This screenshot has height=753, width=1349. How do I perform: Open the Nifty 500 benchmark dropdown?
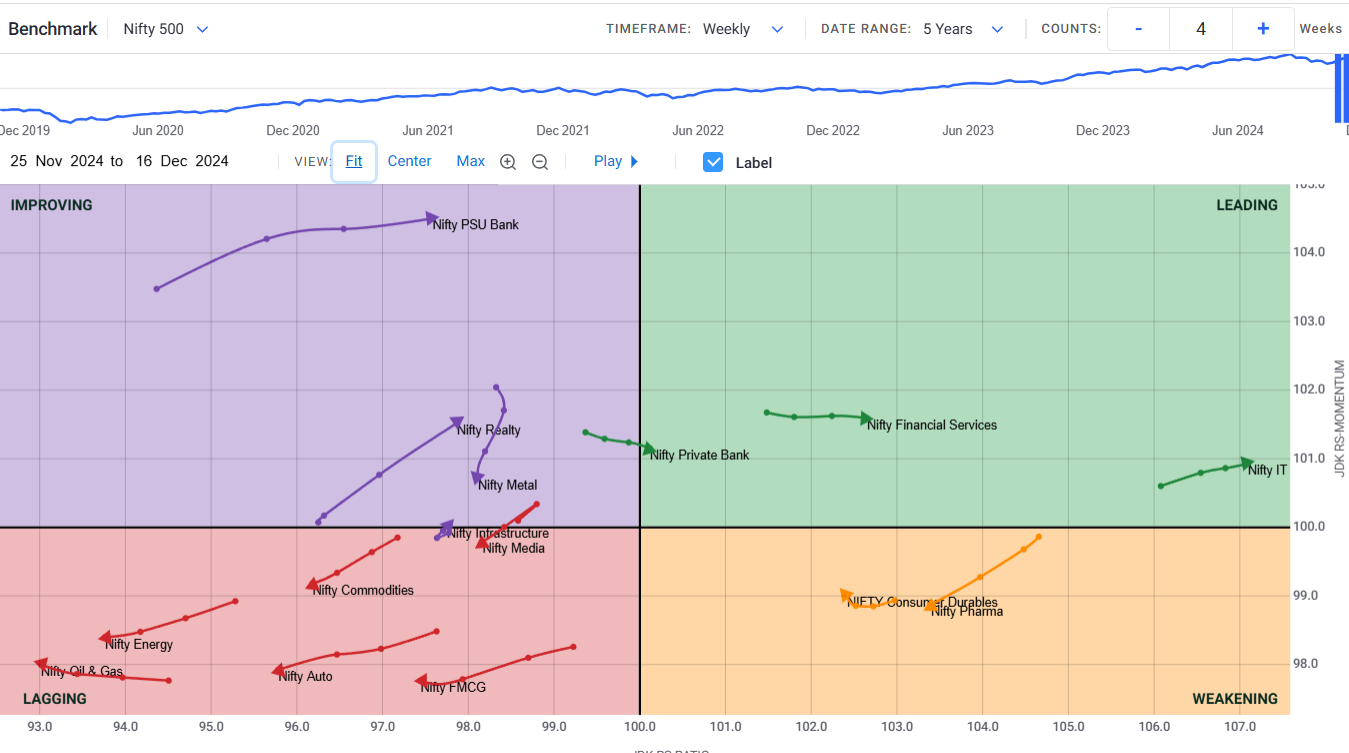(x=166, y=29)
